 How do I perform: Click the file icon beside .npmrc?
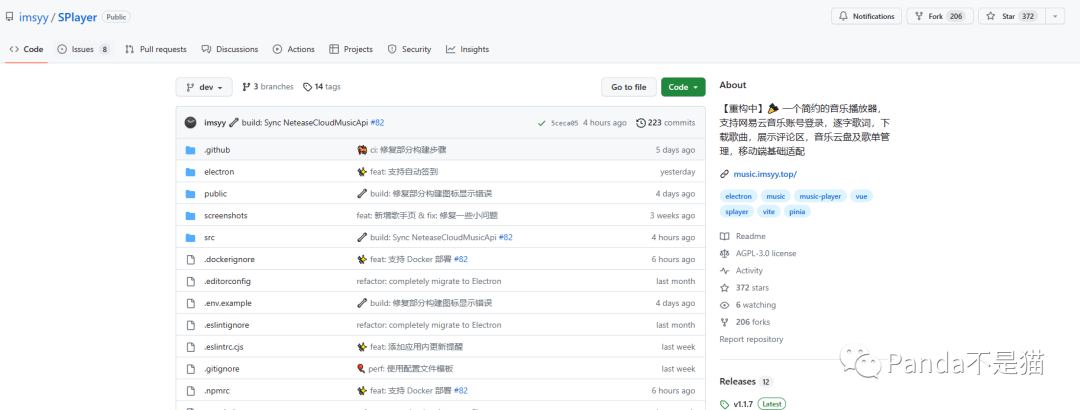pyautogui.click(x=191, y=391)
